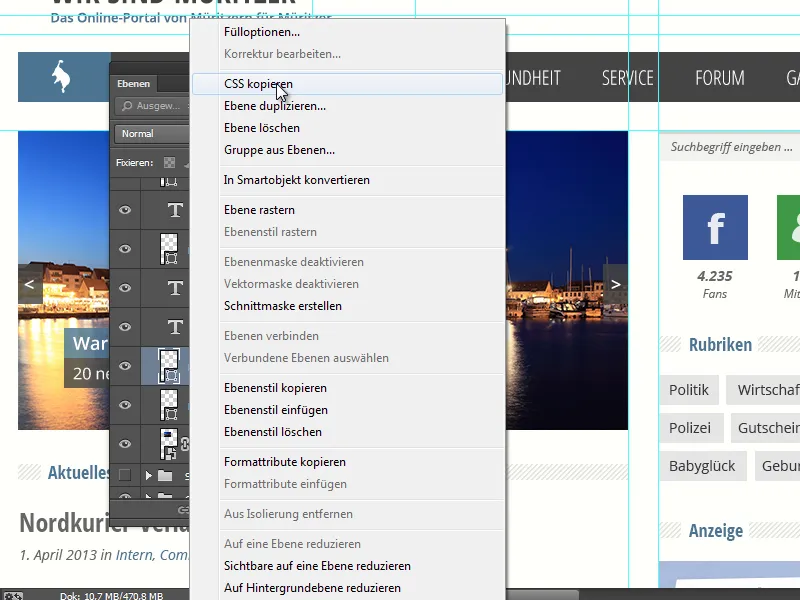The width and height of the screenshot is (800, 600).
Task: Click the Suchbegriff eingeben search field
Action: pos(730,147)
